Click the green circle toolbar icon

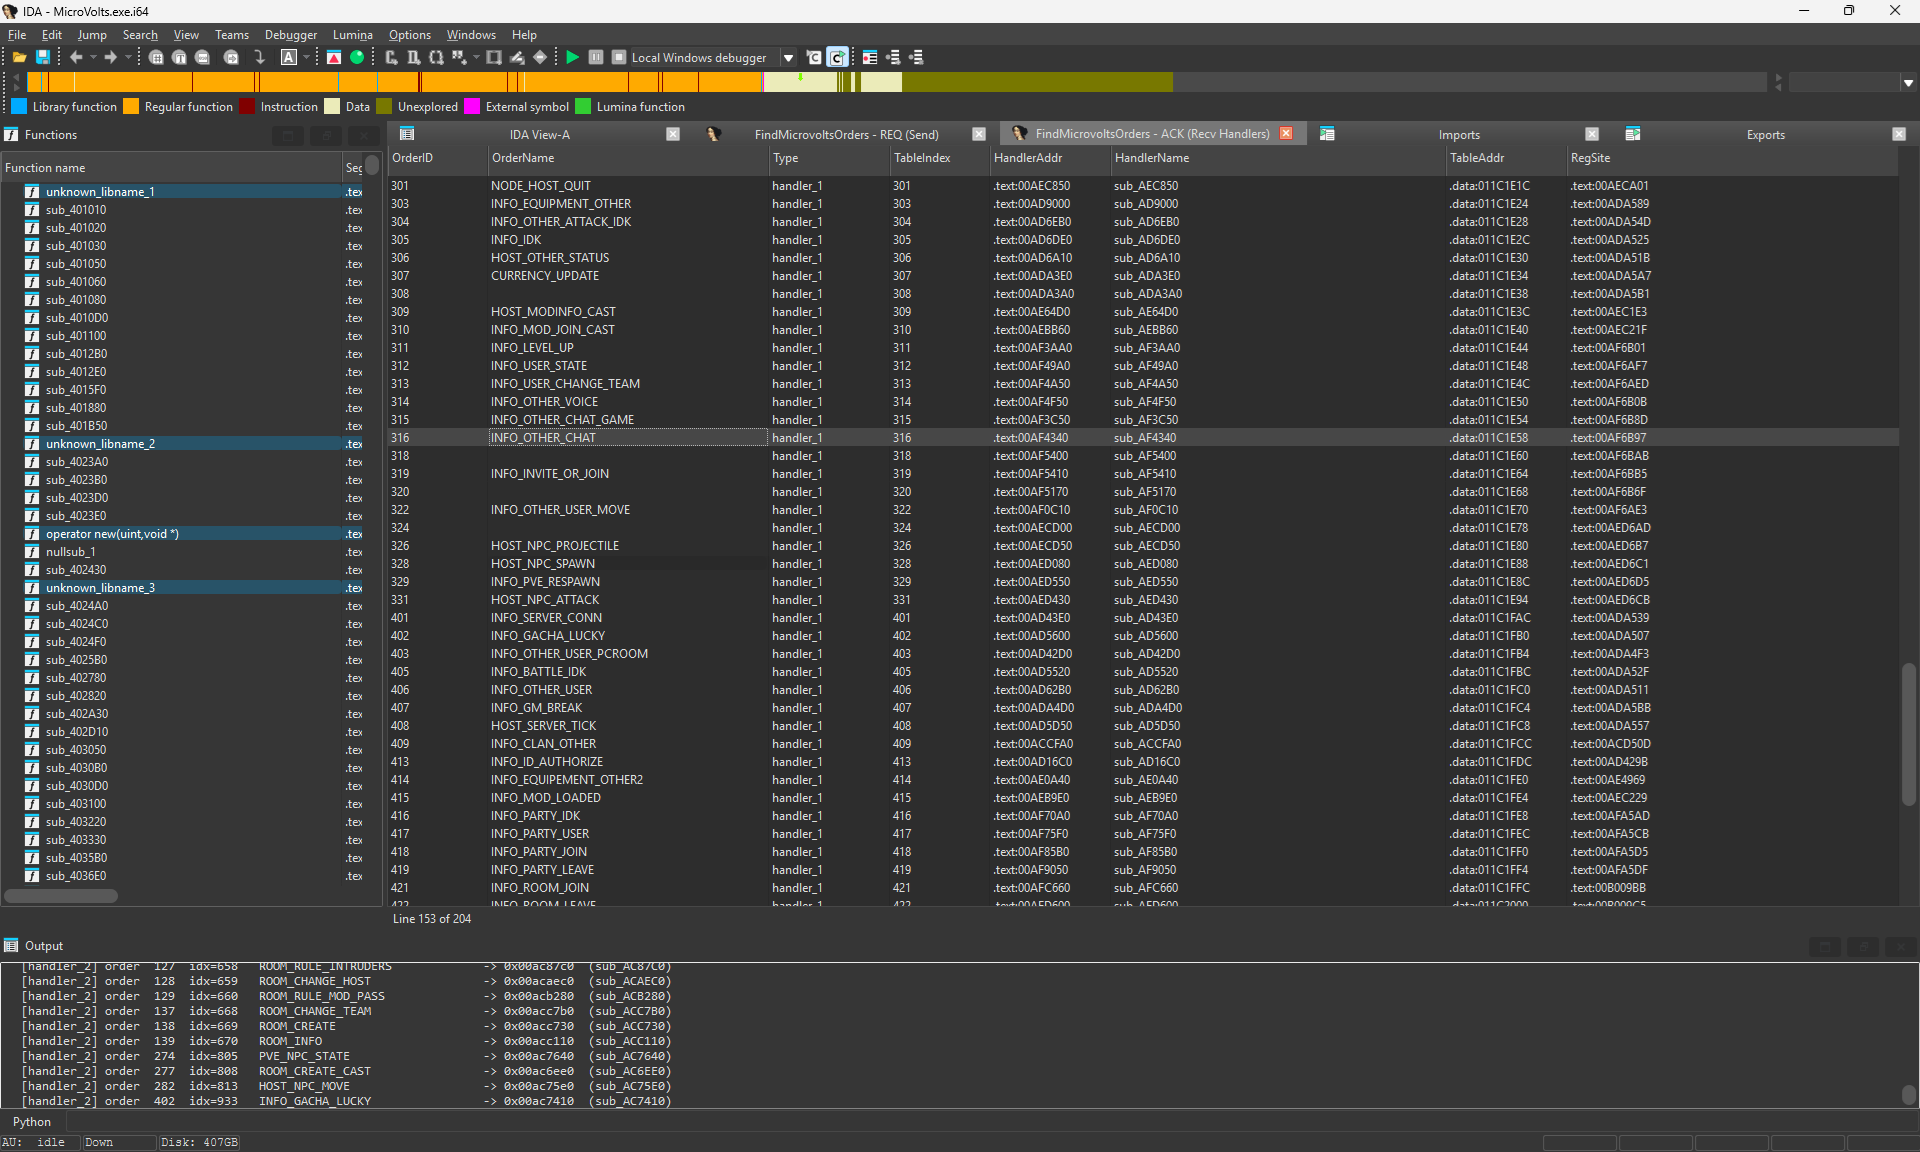point(357,58)
